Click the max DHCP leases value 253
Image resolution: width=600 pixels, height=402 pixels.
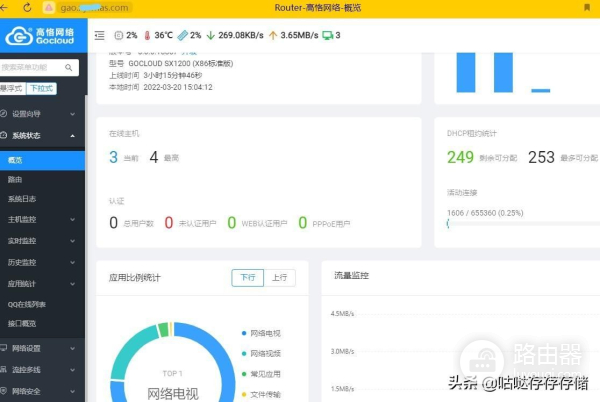point(541,157)
